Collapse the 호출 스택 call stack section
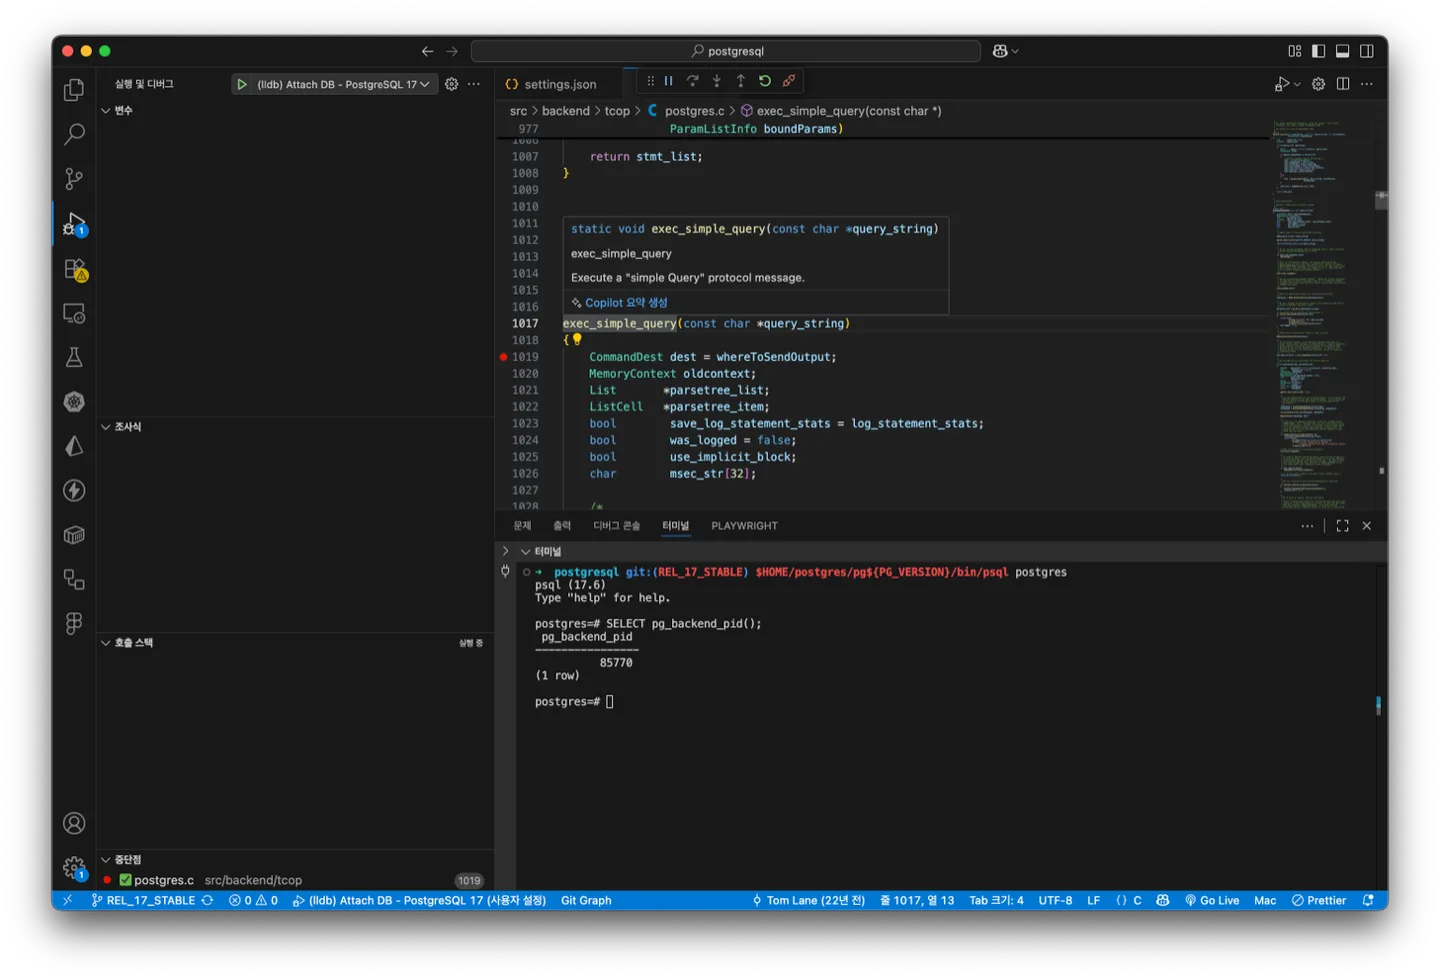The width and height of the screenshot is (1440, 979). coord(106,643)
